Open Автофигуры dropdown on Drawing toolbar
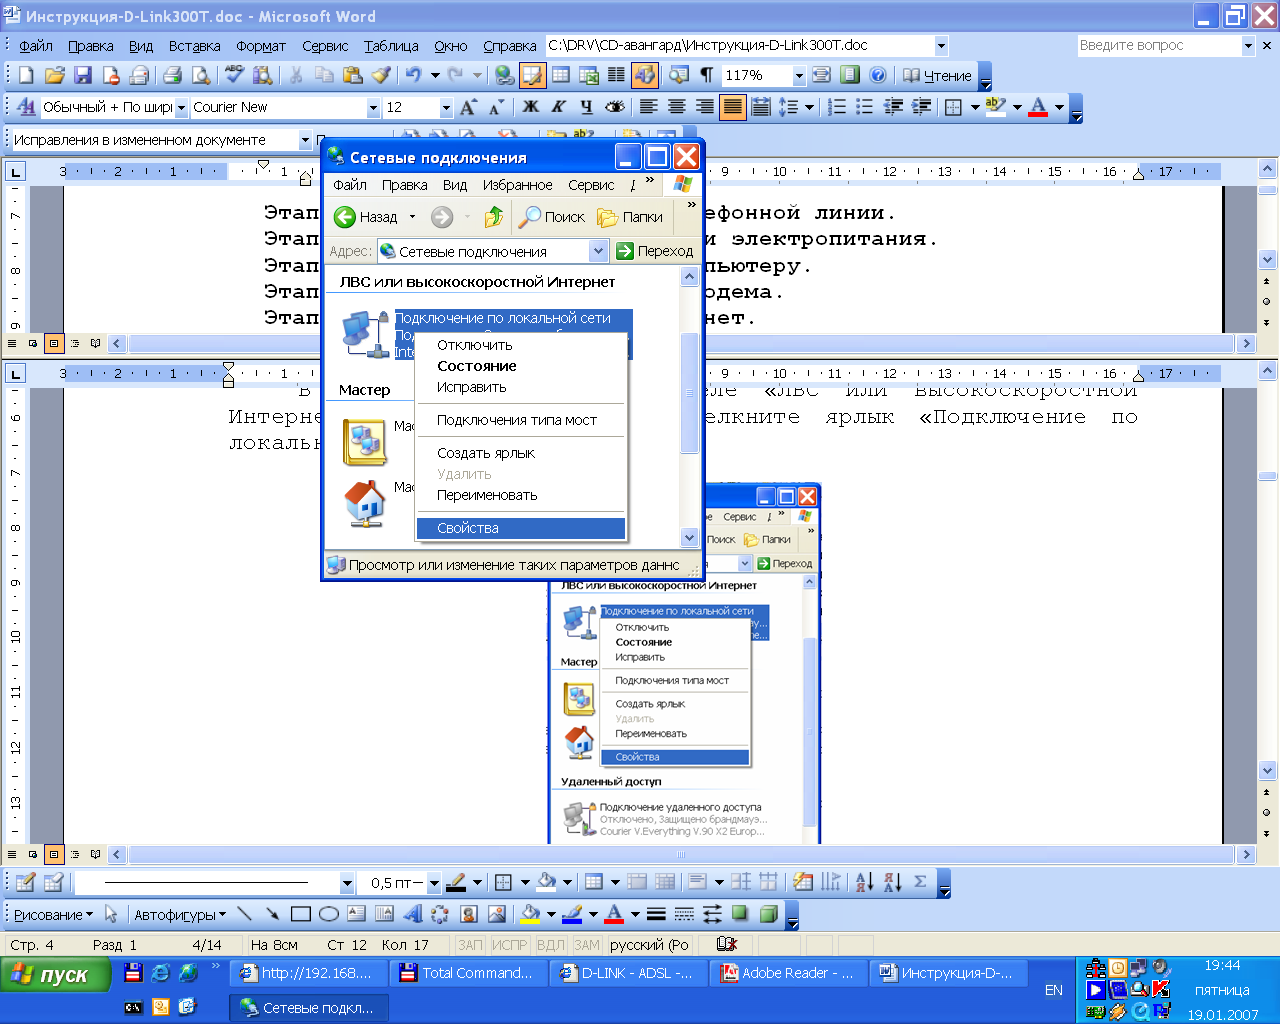The image size is (1280, 1024). click(180, 914)
